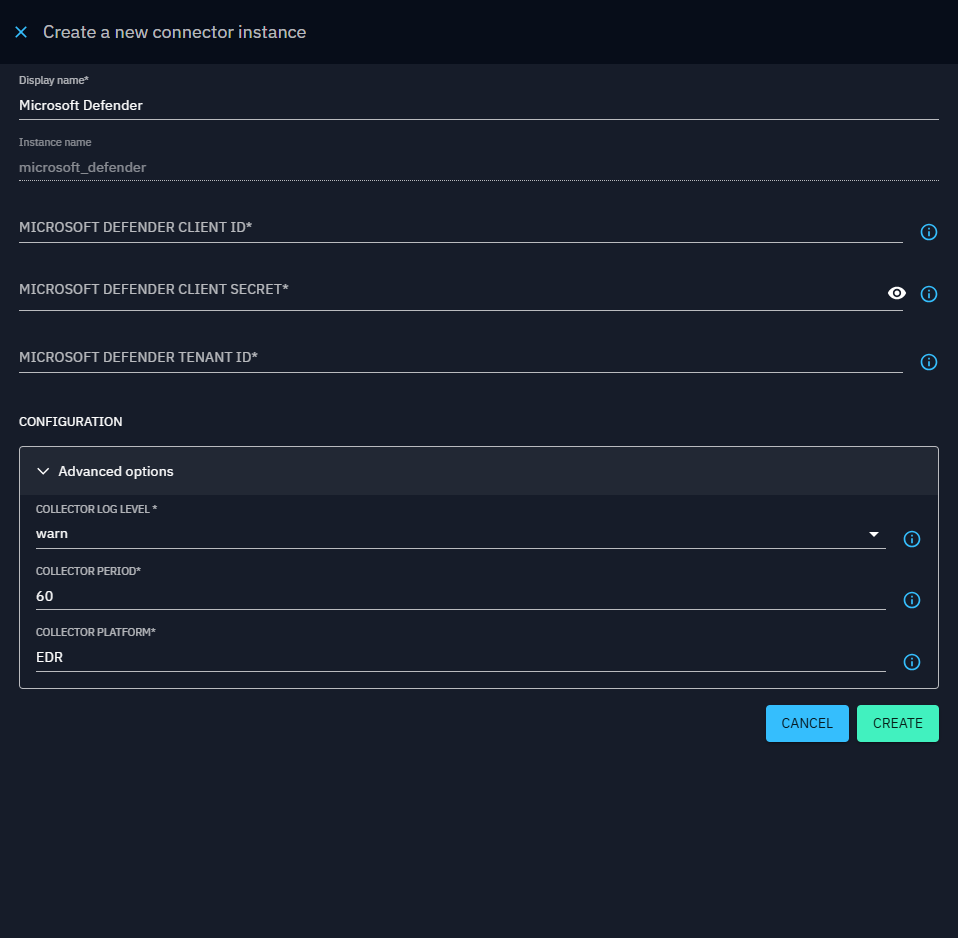Close the new connector instance dialog
958x938 pixels.
(x=21, y=32)
